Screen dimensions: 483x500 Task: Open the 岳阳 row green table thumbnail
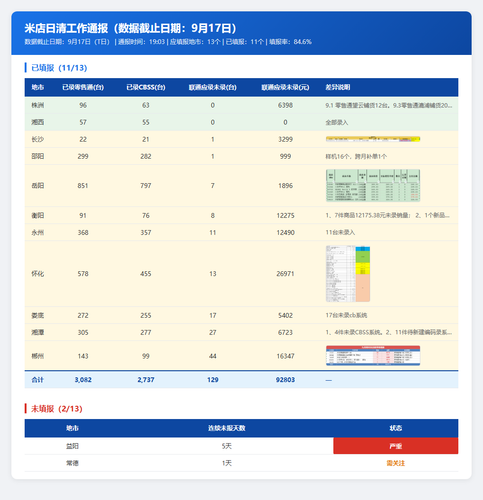pyautogui.click(x=373, y=185)
